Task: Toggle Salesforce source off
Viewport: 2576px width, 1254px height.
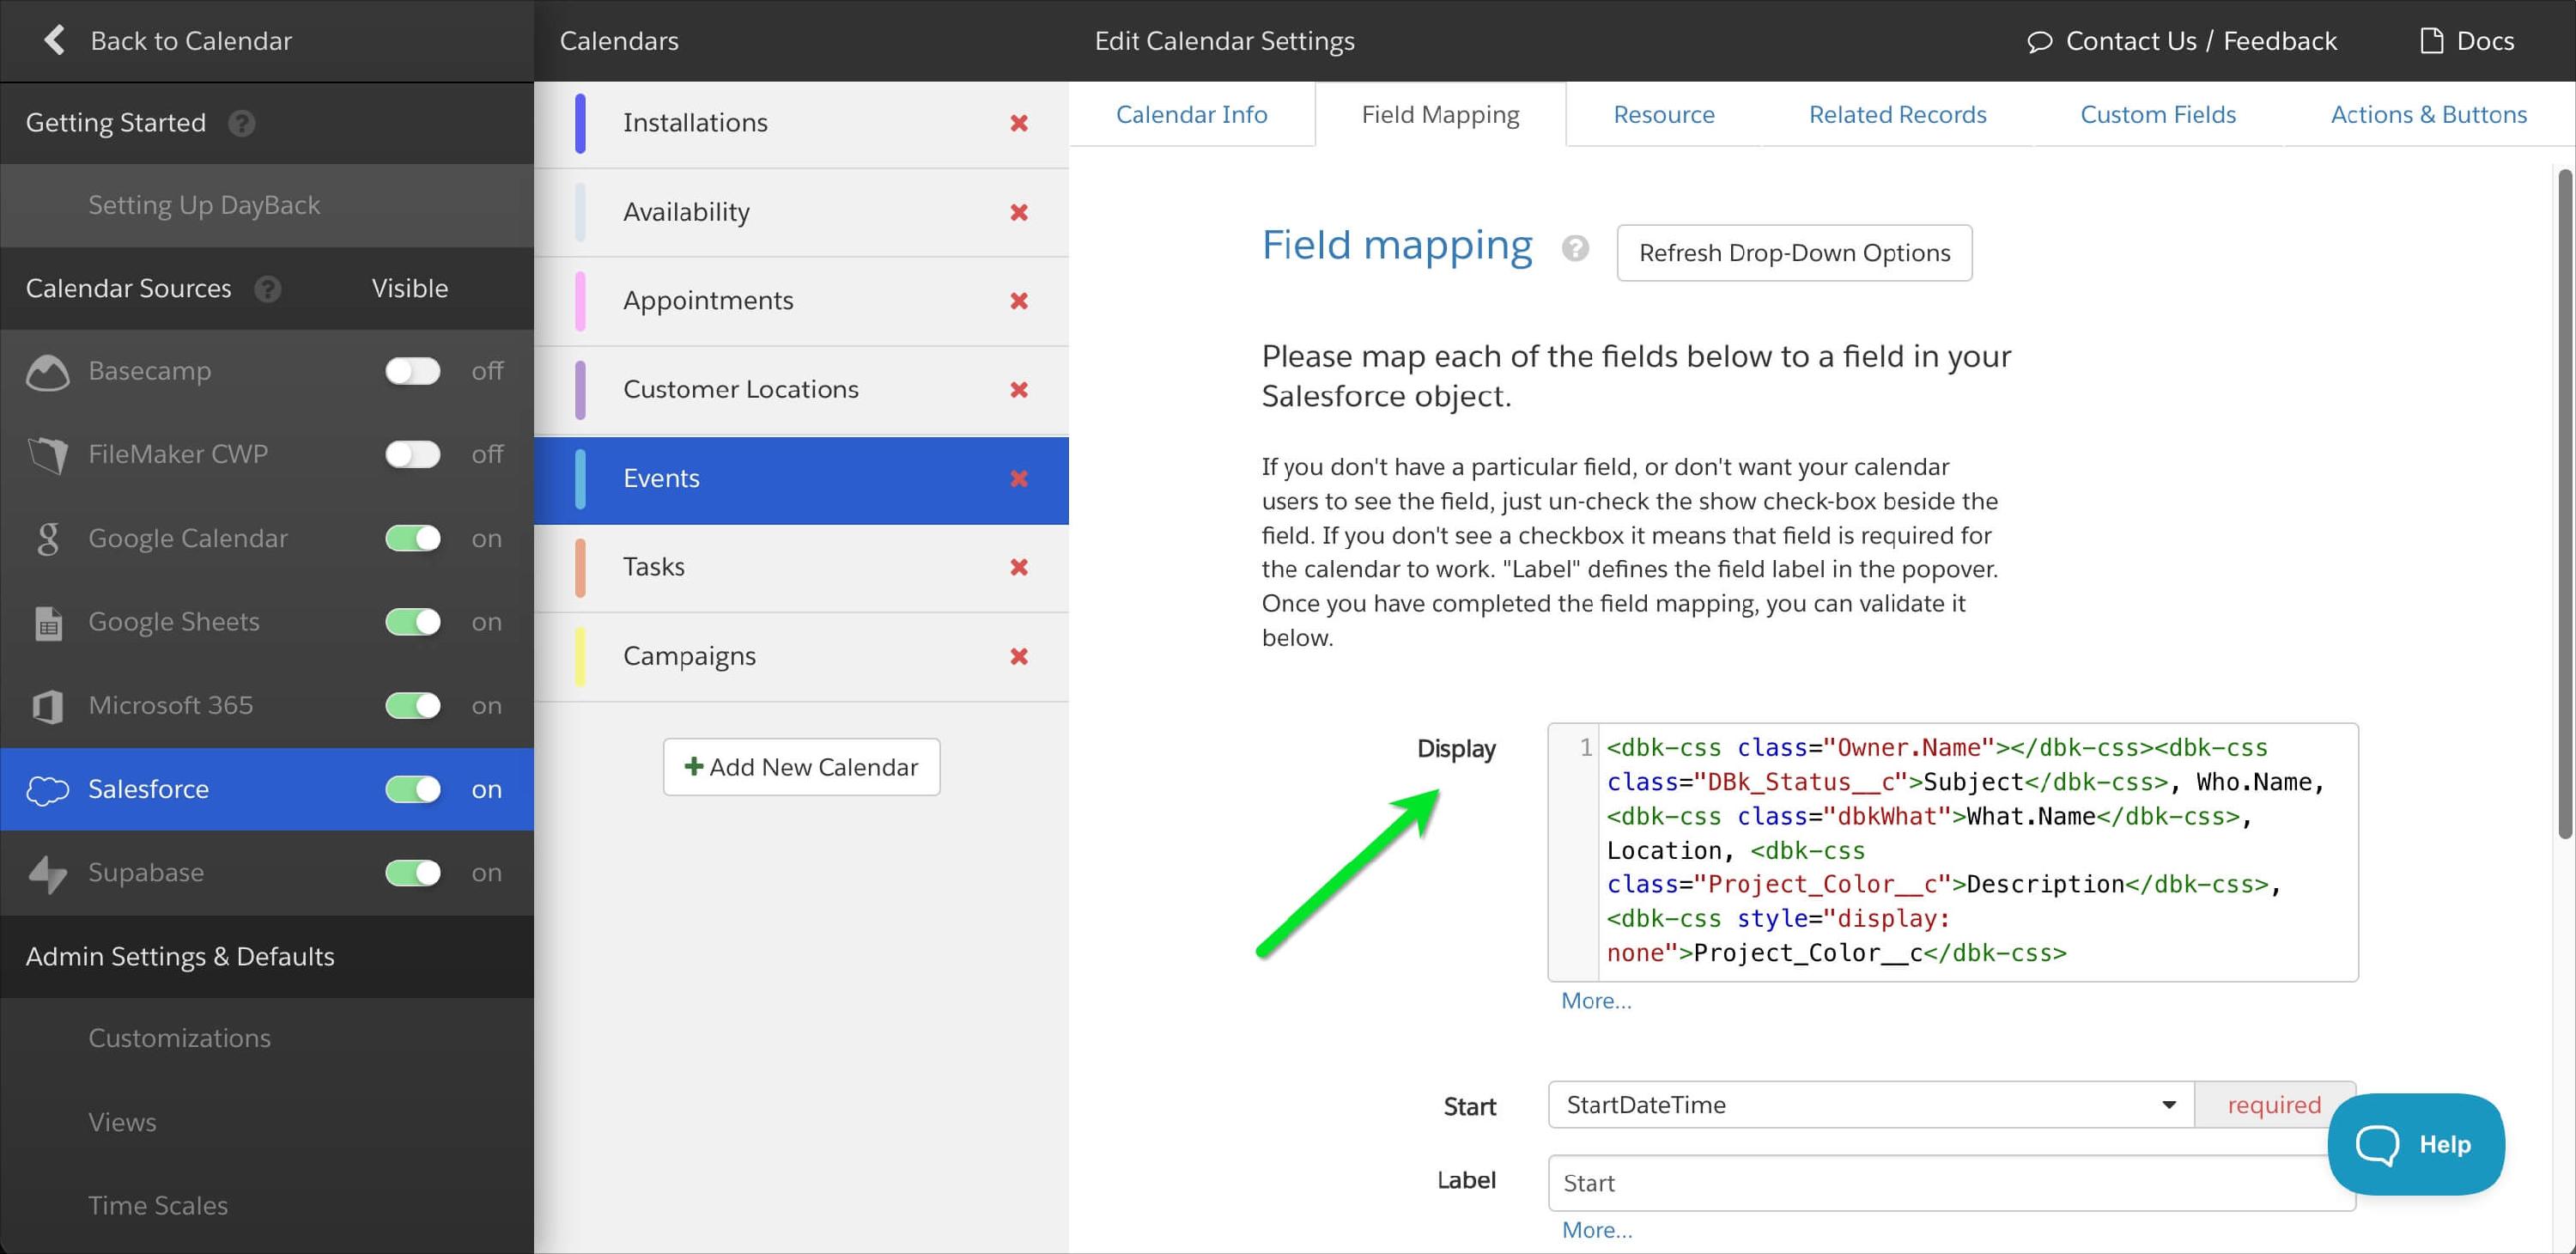Action: 413,789
